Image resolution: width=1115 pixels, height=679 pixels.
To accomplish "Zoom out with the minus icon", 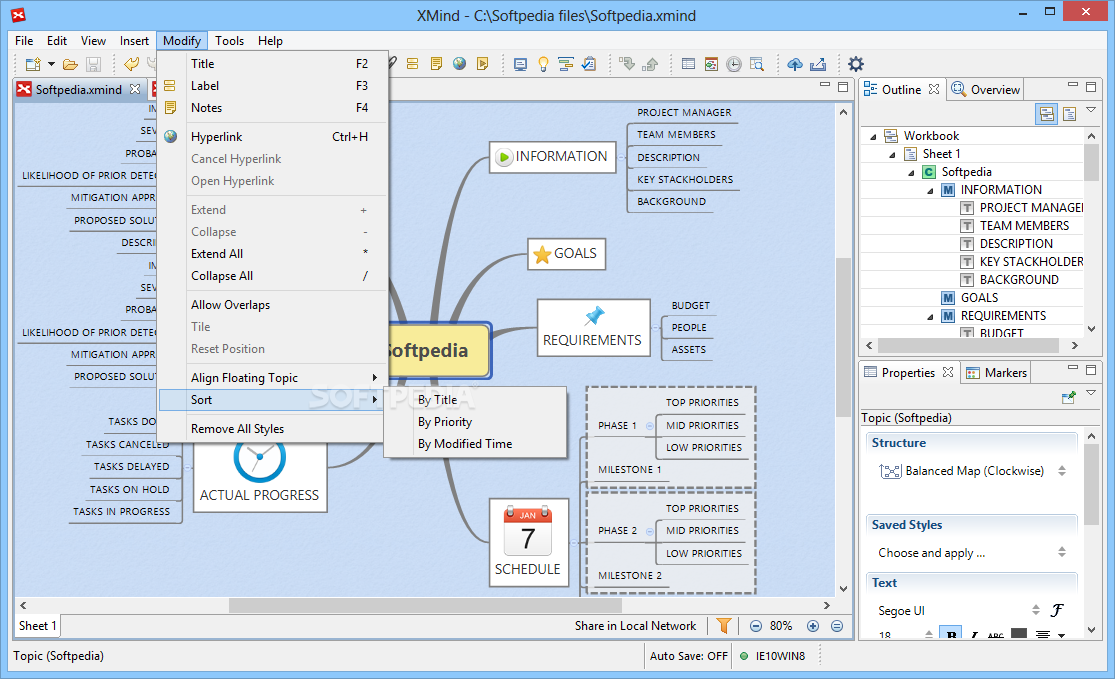I will (756, 626).
